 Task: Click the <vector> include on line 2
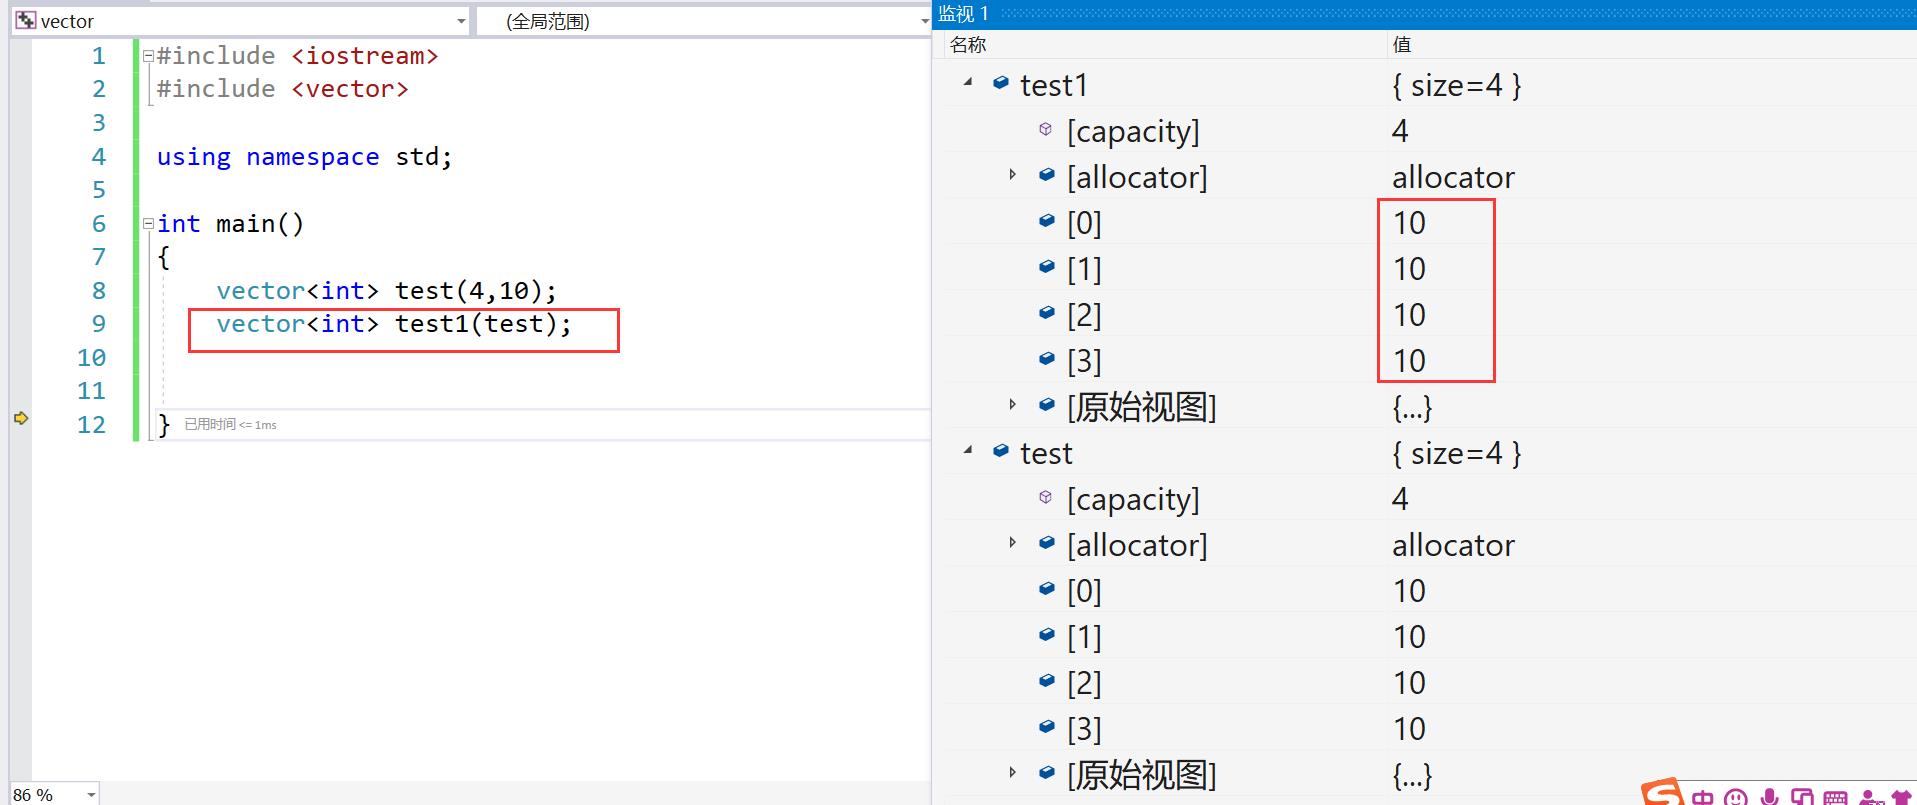pos(350,89)
